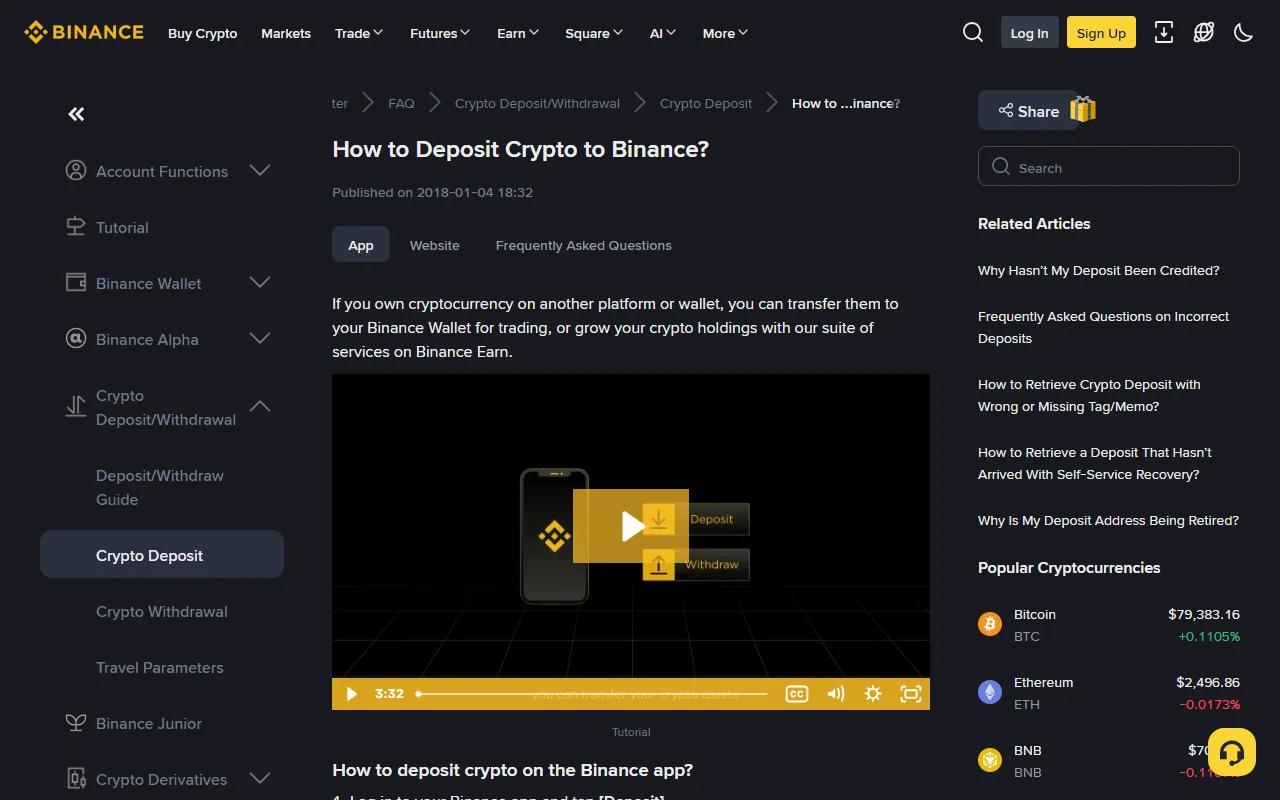Open the Trade dropdown menu
Viewport: 1280px width, 800px height.
(x=359, y=33)
